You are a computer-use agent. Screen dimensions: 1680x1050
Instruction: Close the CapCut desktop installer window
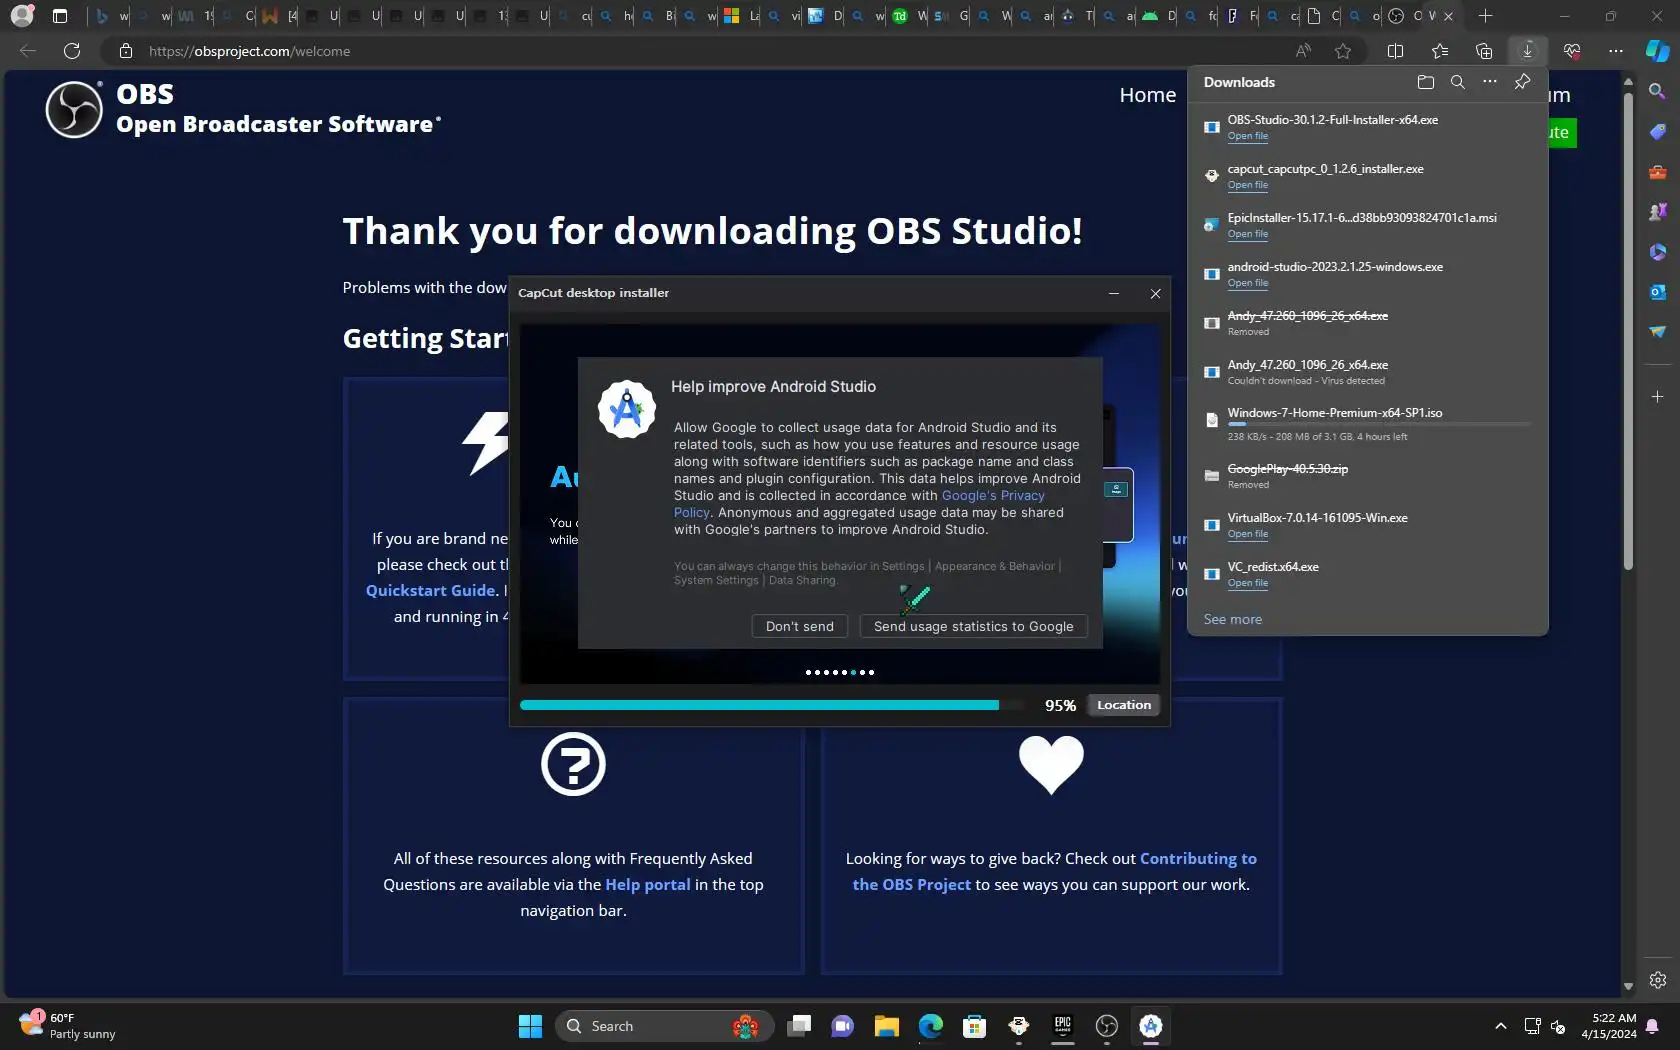tap(1155, 293)
